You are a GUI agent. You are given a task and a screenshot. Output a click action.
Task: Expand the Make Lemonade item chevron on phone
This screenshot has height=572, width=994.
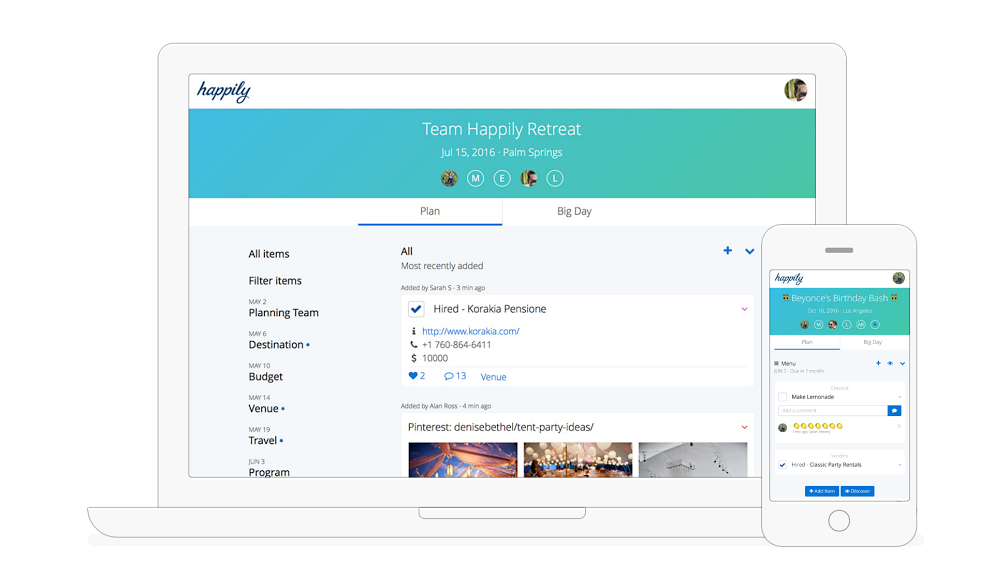coord(900,397)
